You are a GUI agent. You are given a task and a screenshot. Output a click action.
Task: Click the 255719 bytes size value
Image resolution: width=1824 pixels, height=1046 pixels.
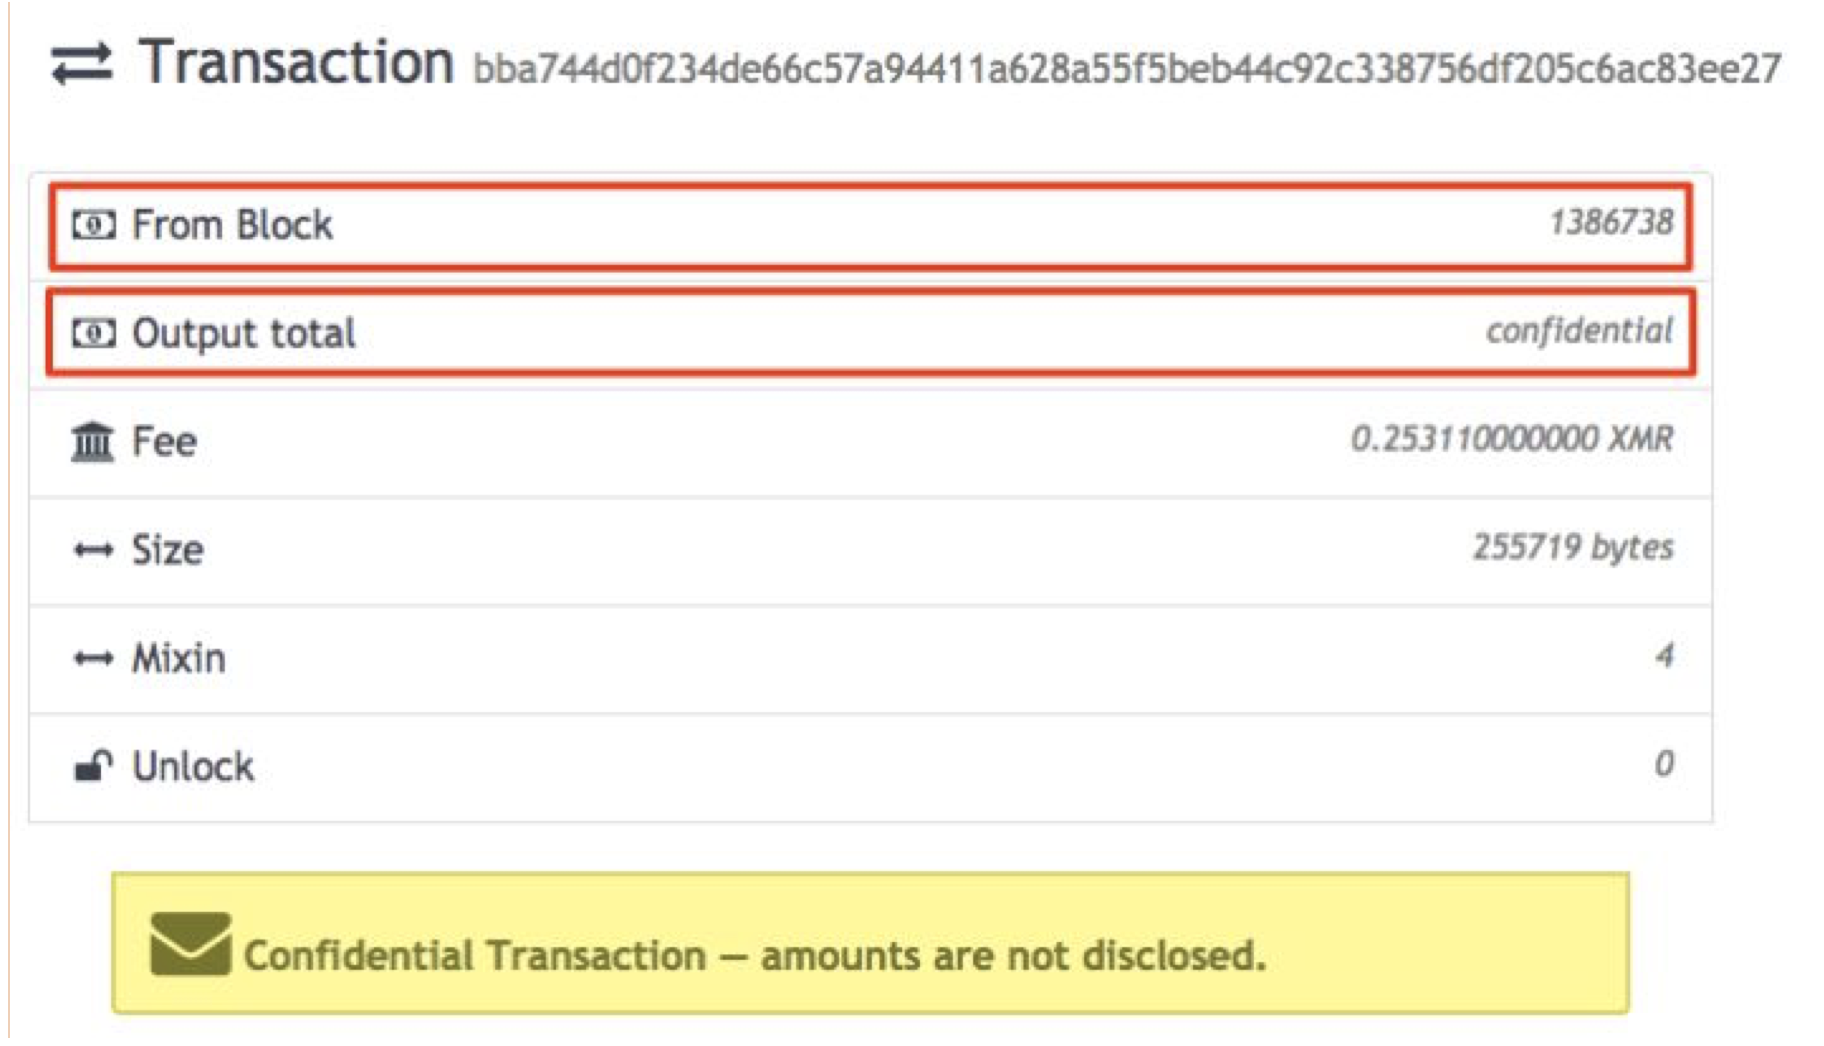pos(1573,547)
